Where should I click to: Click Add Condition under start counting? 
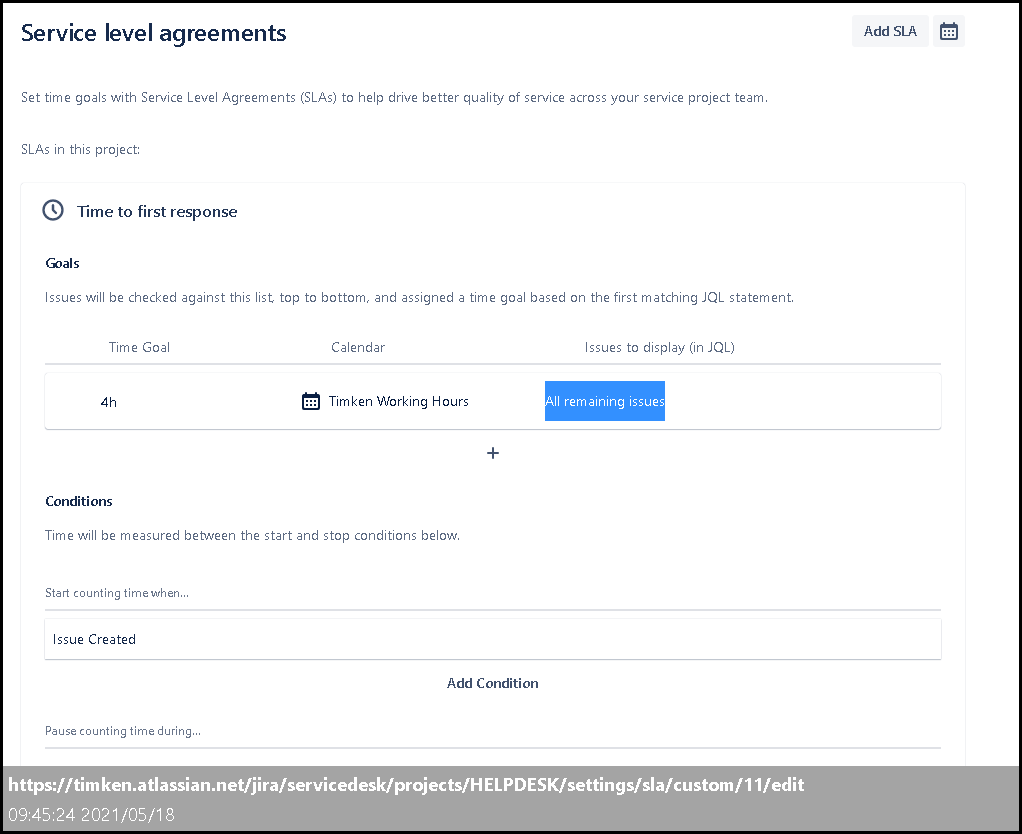(x=493, y=683)
